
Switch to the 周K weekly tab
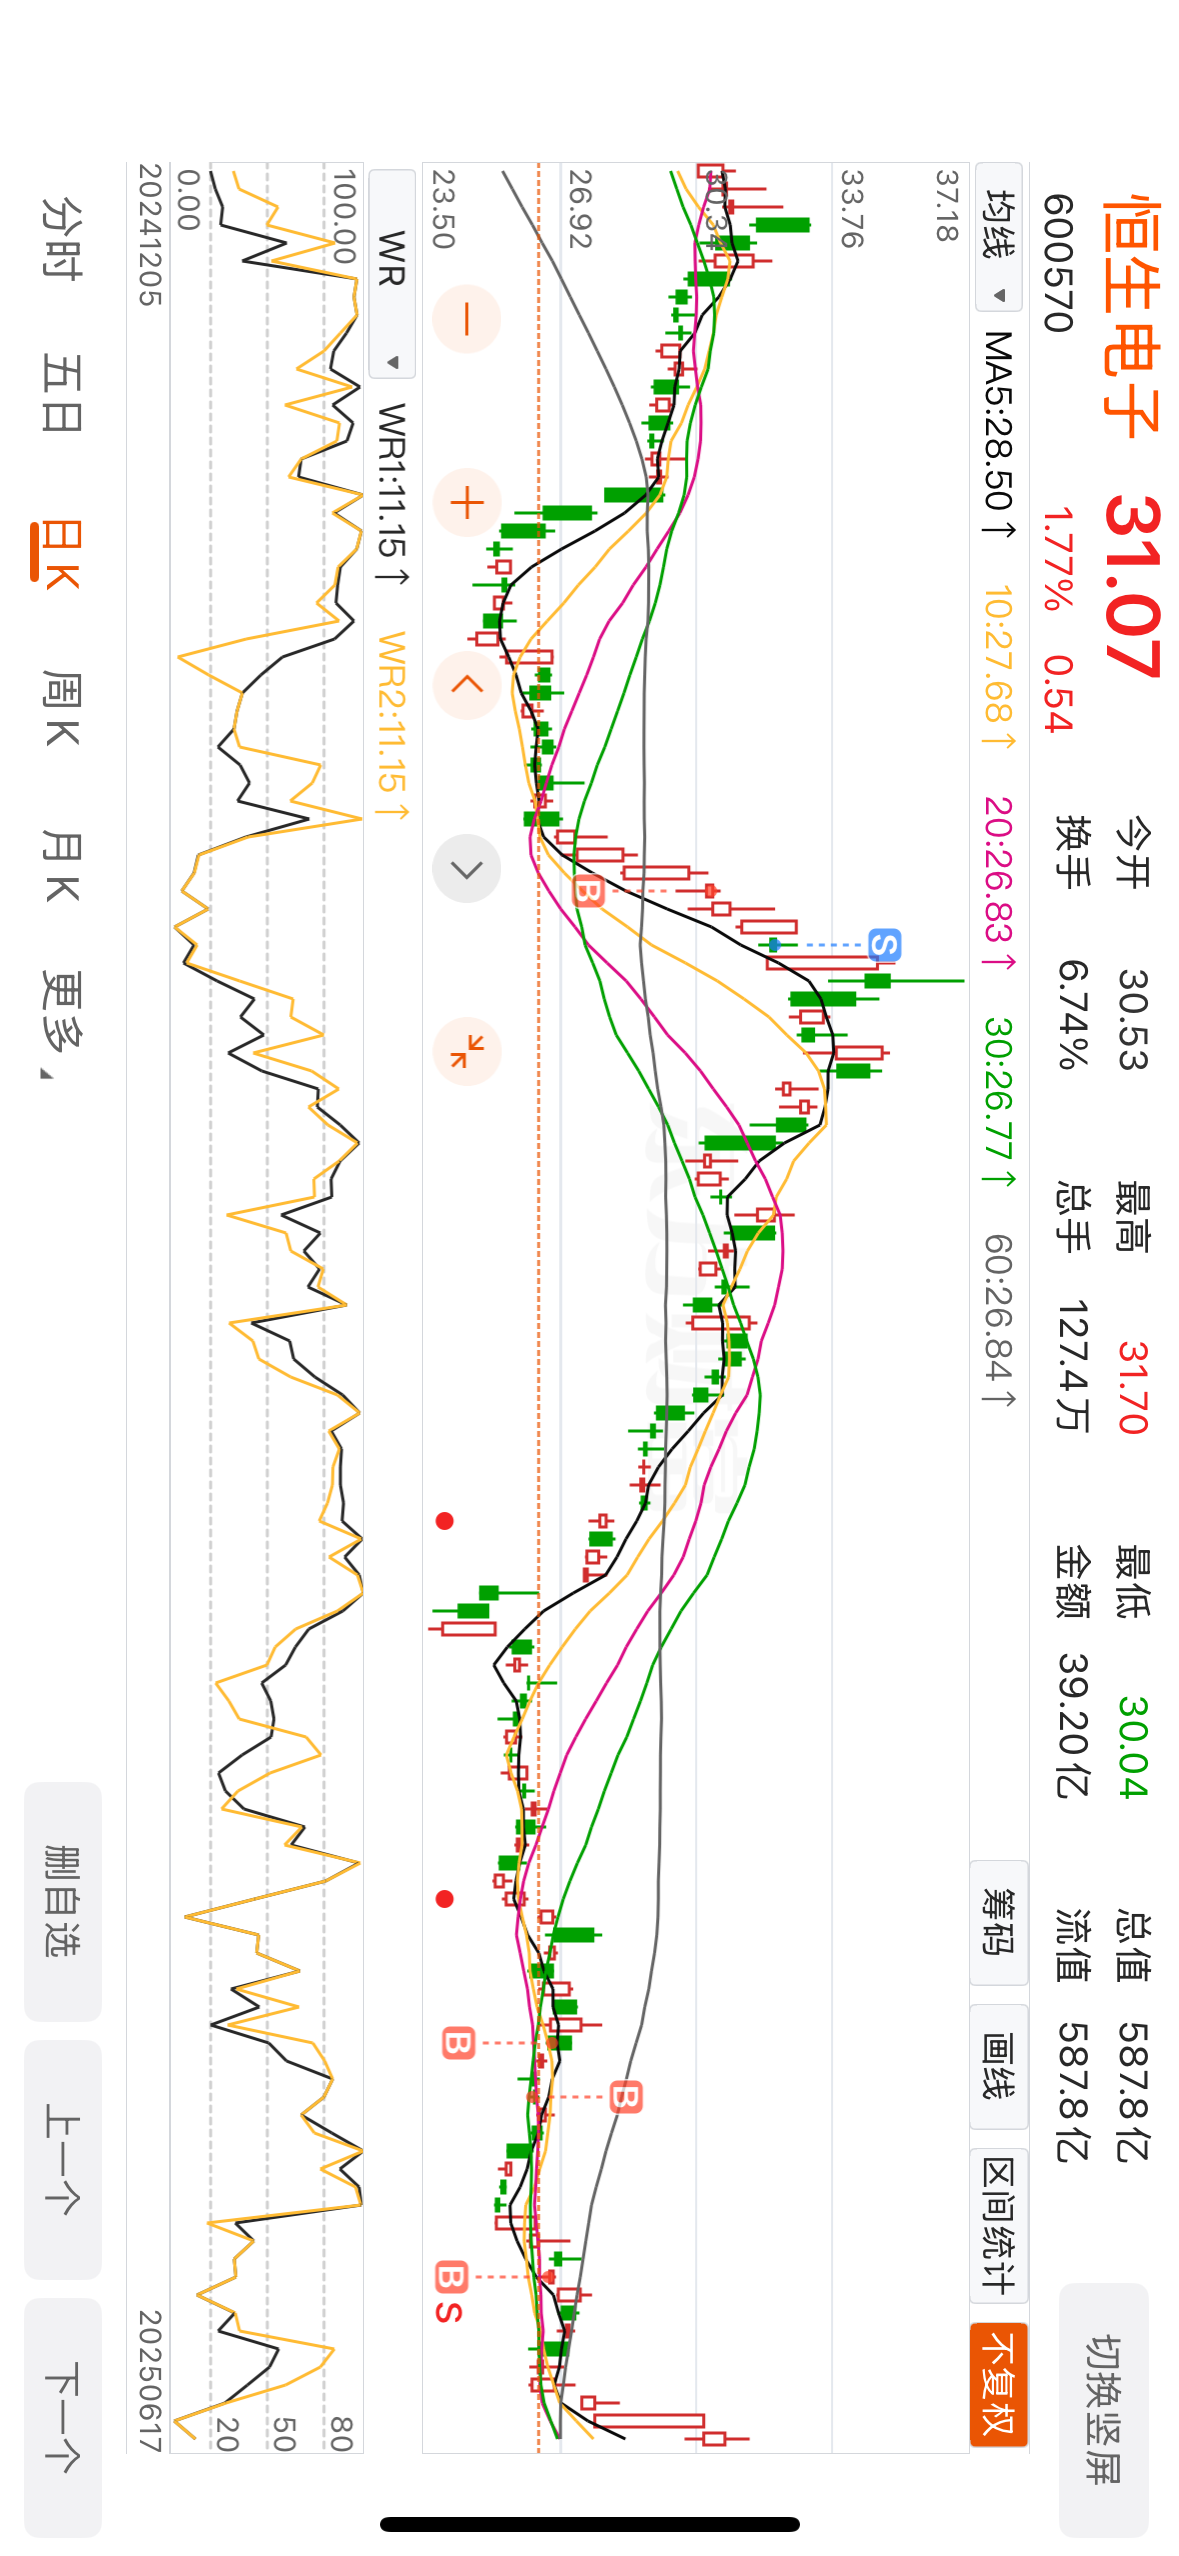tap(60, 709)
